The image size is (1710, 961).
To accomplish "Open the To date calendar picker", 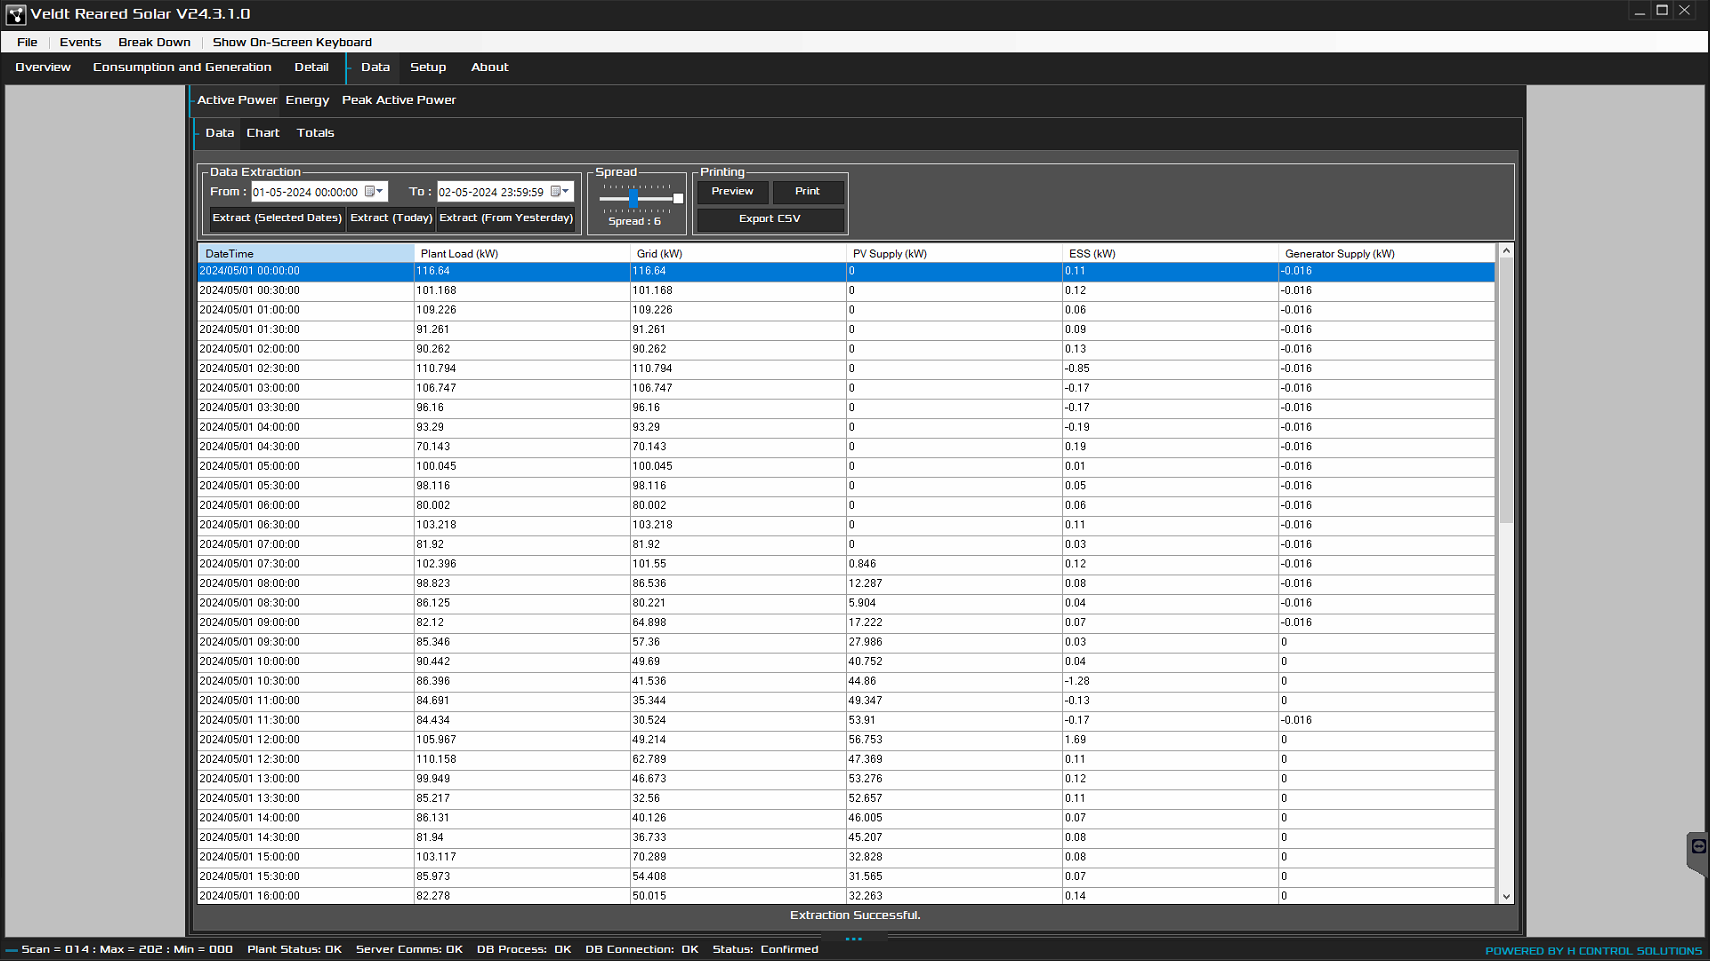I will pyautogui.click(x=560, y=192).
